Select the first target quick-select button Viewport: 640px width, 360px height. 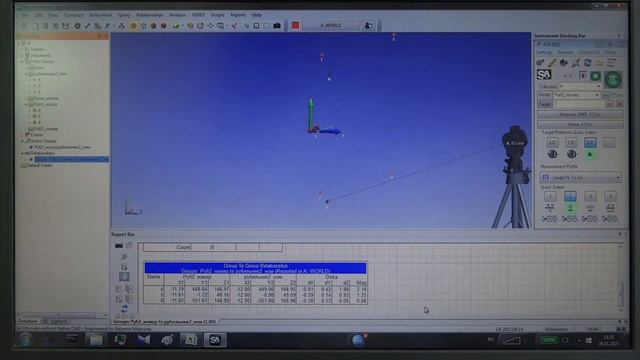pyautogui.click(x=552, y=142)
